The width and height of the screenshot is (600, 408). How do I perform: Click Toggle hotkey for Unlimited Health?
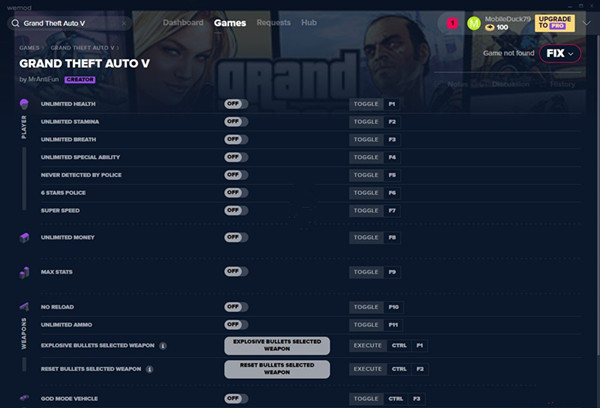[366, 104]
